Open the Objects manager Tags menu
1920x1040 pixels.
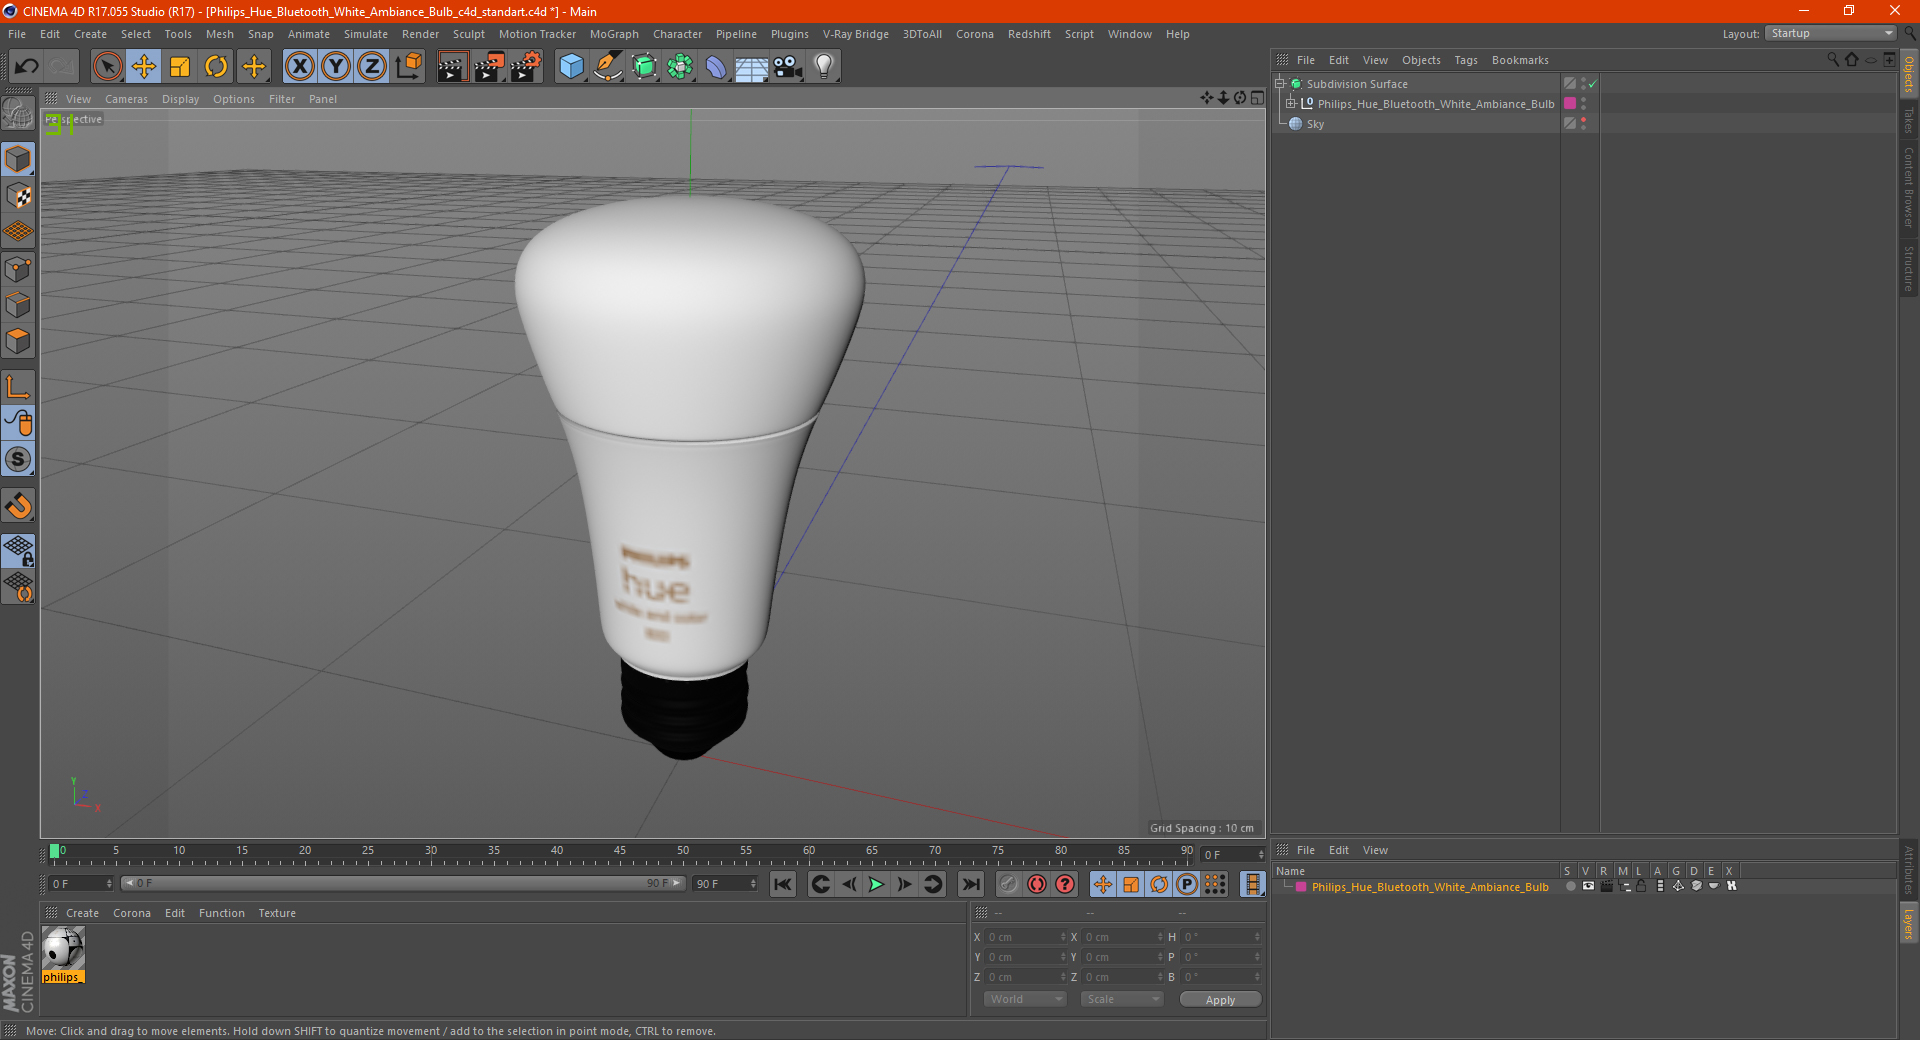pyautogui.click(x=1465, y=60)
